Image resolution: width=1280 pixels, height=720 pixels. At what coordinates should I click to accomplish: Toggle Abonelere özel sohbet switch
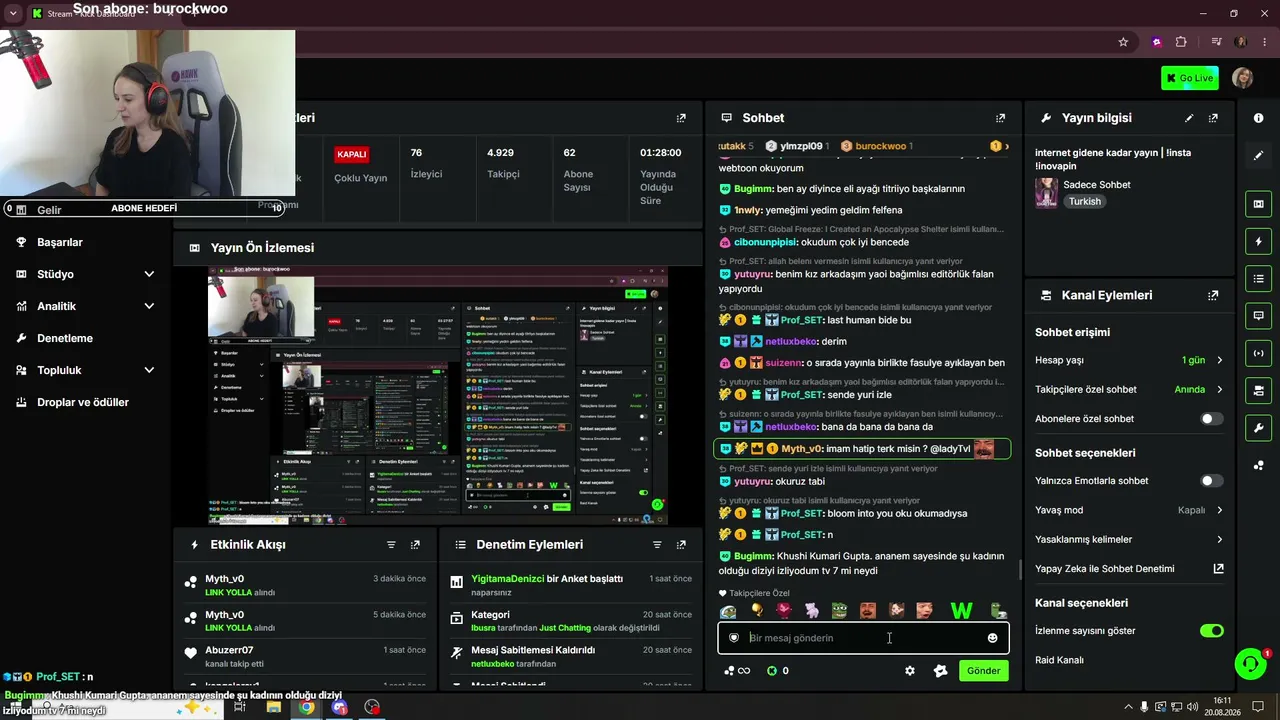pos(1211,419)
